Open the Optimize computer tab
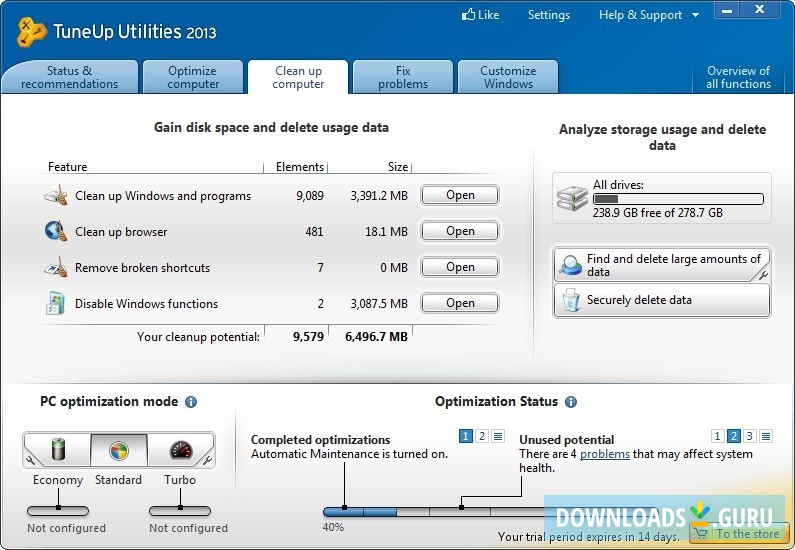The image size is (795, 550). 193,77
